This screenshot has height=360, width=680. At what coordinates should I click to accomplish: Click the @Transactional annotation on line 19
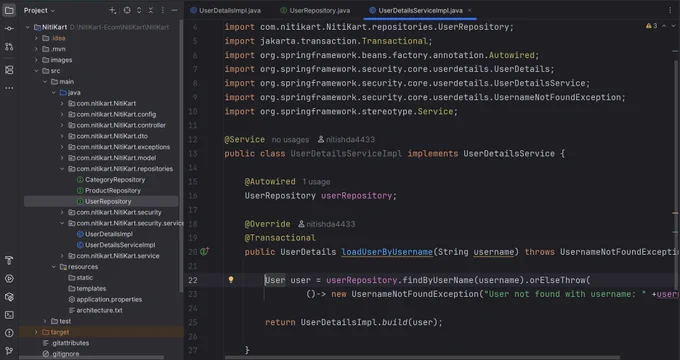coord(280,238)
